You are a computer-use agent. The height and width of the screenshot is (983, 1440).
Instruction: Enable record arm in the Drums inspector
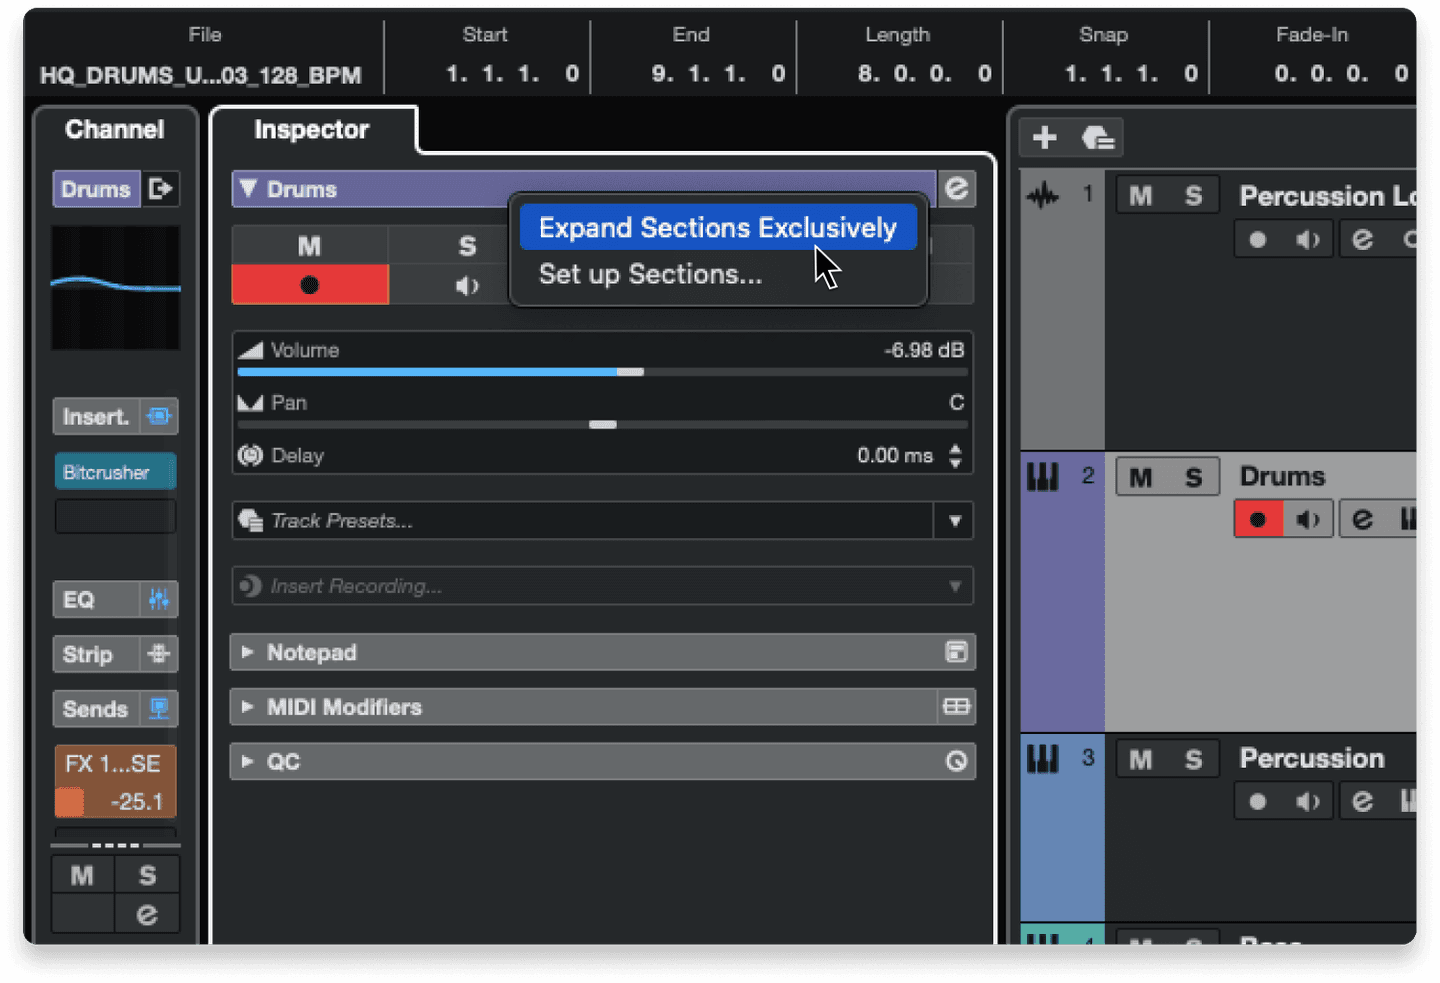(309, 285)
